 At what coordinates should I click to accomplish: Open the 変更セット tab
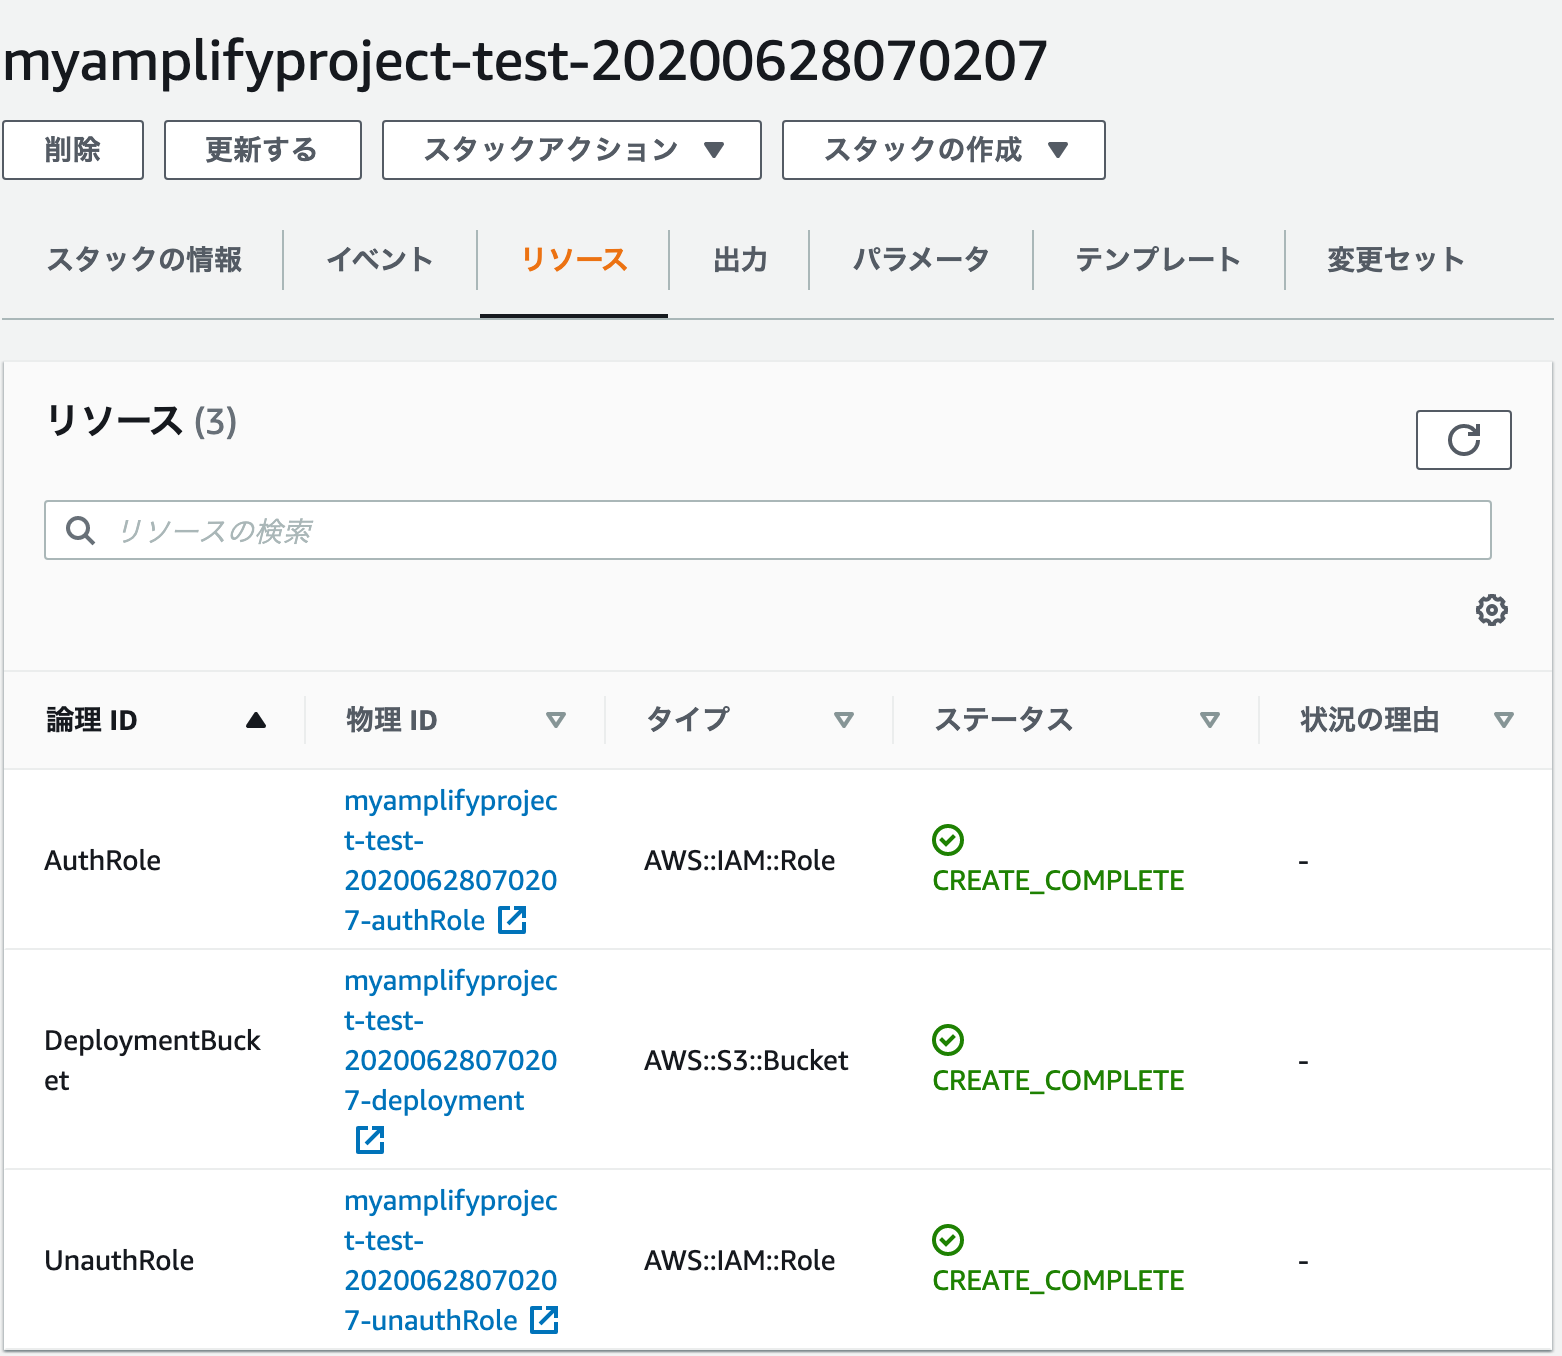click(x=1396, y=260)
